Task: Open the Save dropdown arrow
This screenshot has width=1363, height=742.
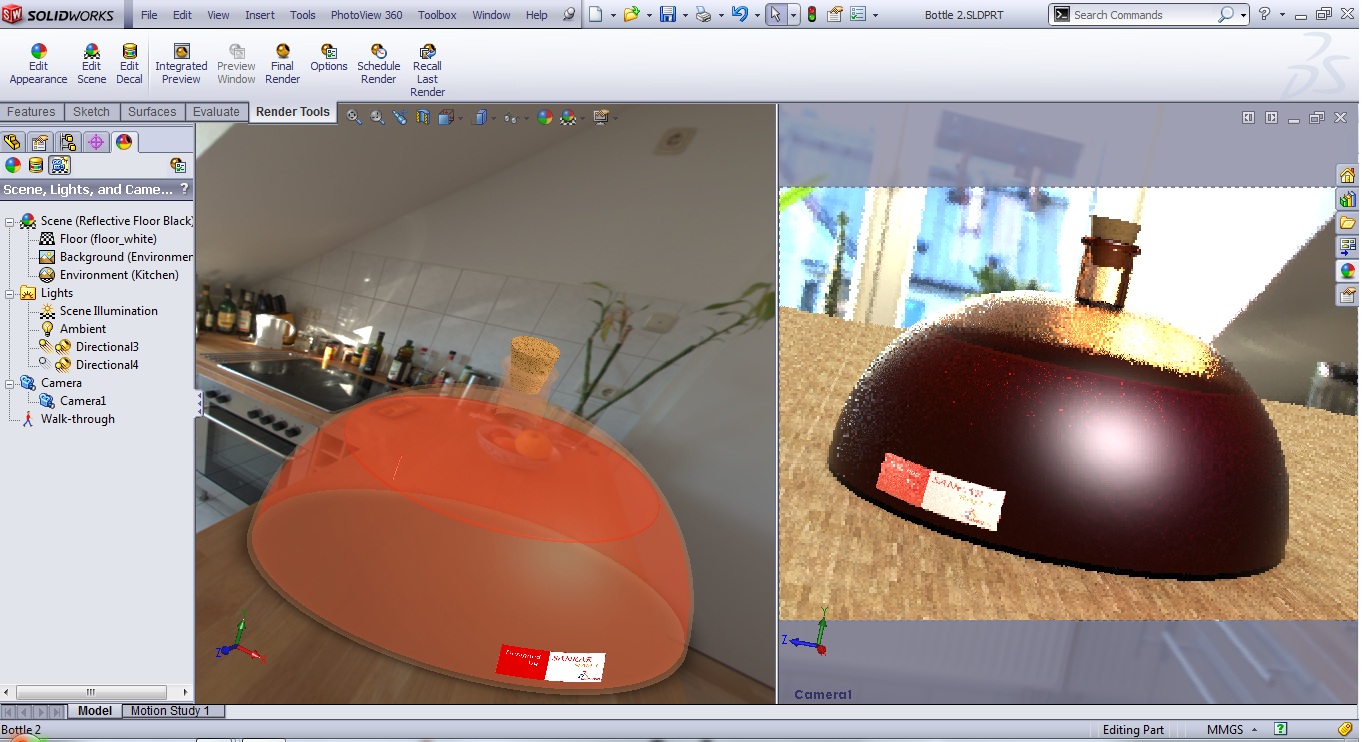Action: (x=684, y=15)
